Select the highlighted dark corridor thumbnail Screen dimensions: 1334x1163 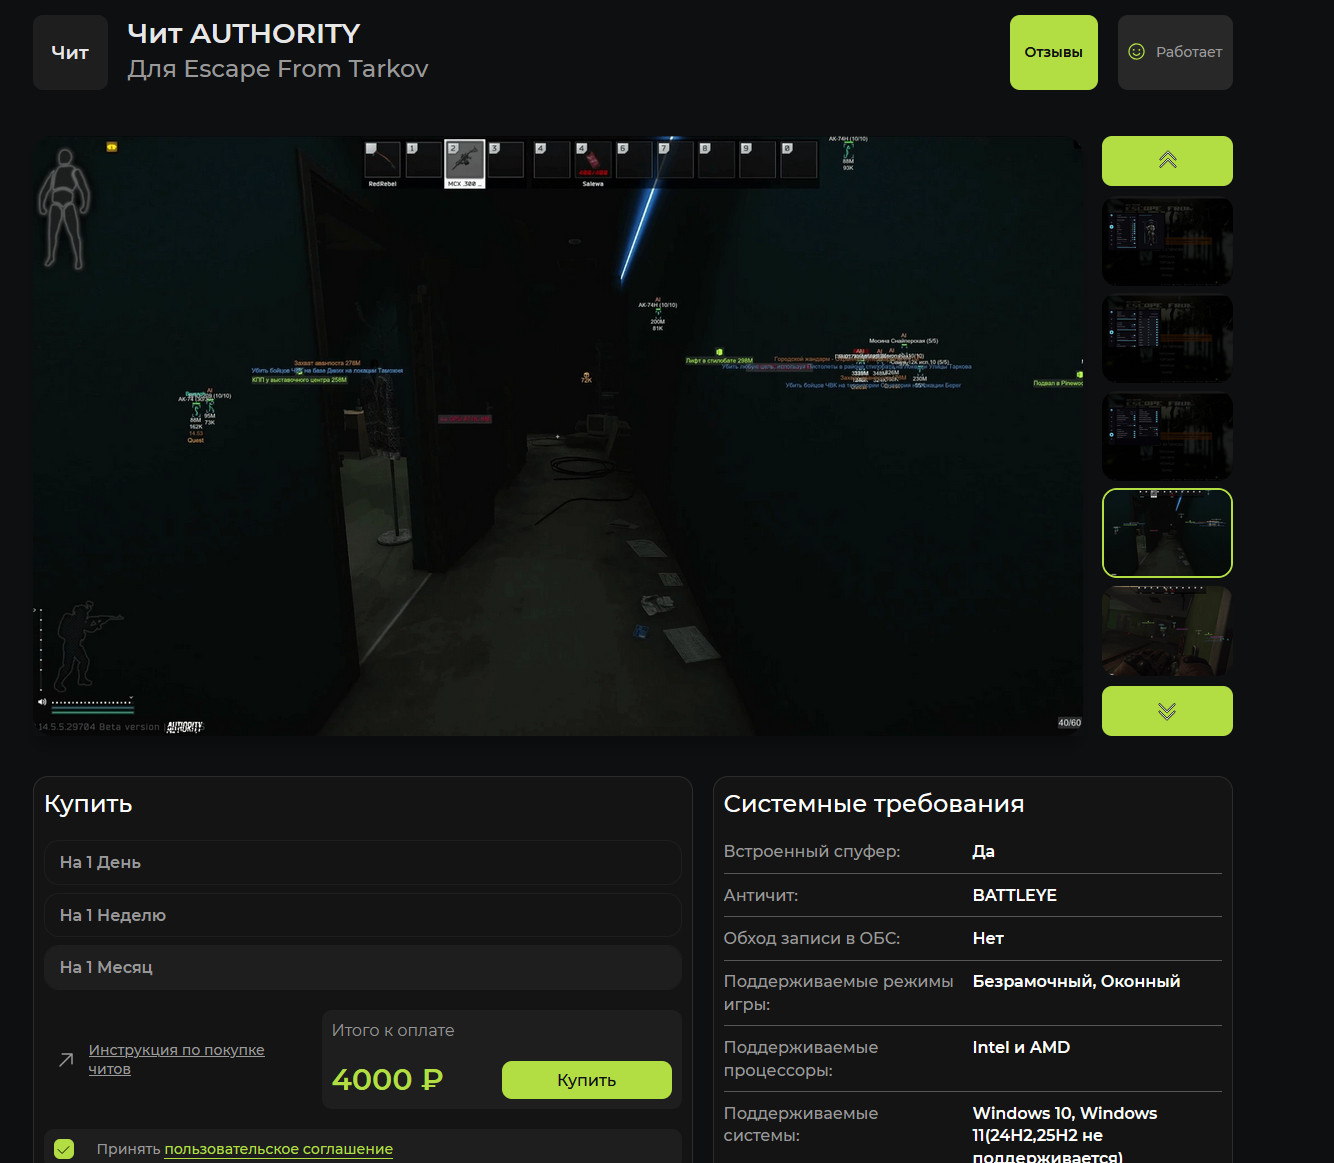point(1167,533)
